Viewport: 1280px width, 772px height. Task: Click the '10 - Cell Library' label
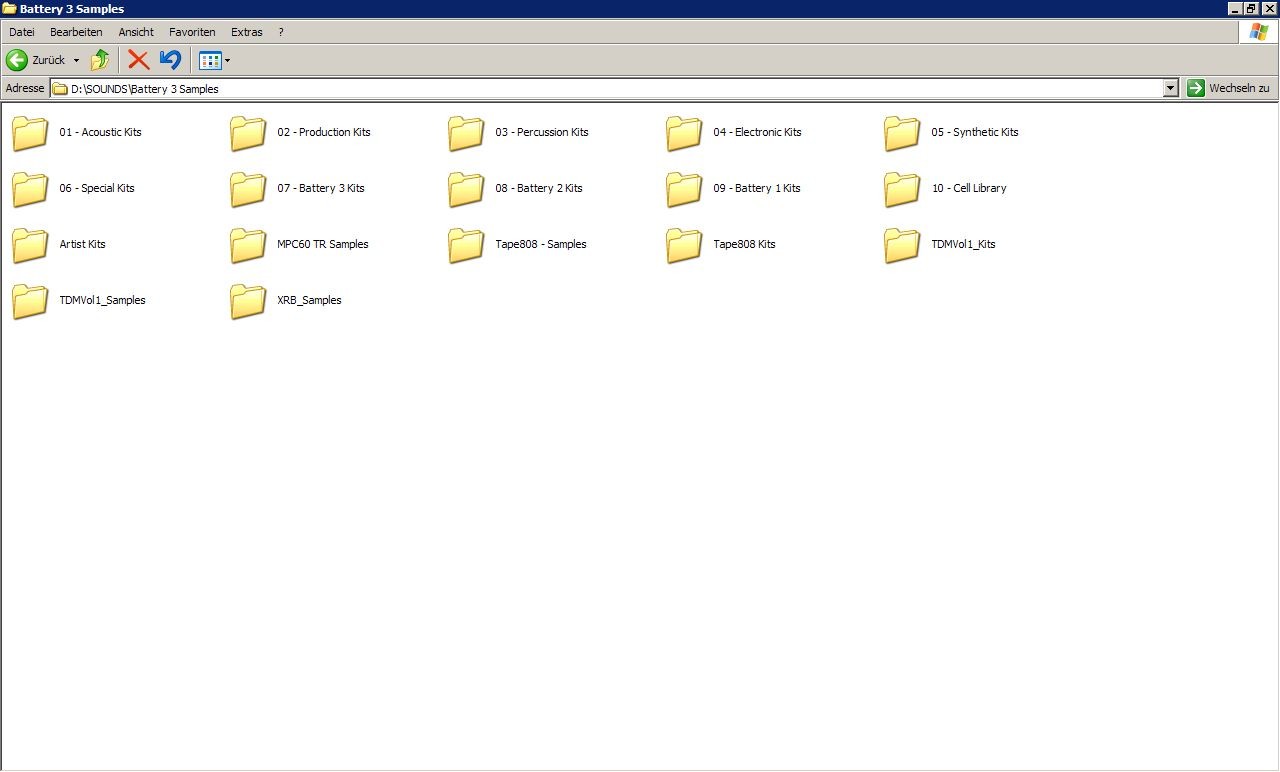[969, 188]
